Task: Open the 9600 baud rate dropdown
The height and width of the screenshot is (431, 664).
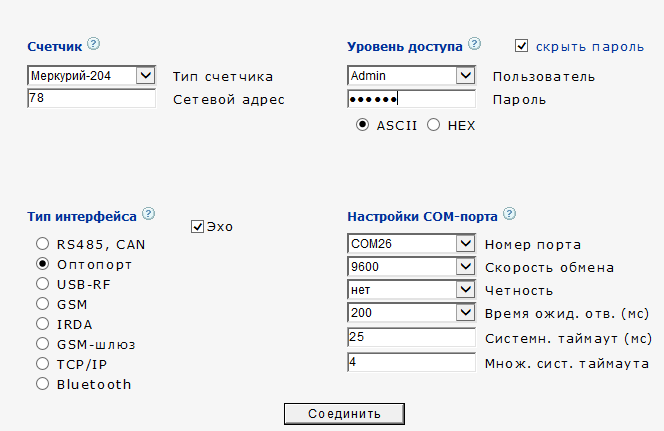Action: [411, 267]
